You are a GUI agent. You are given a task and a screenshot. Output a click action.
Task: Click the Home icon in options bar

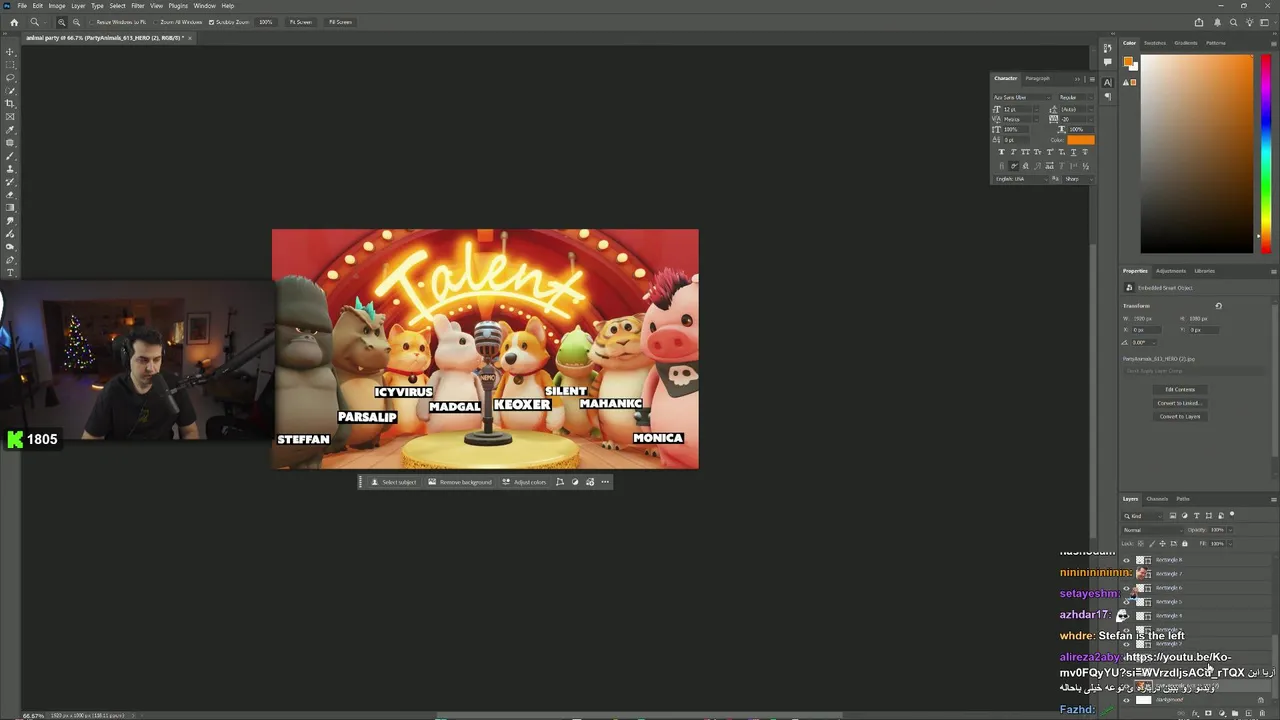(x=13, y=22)
